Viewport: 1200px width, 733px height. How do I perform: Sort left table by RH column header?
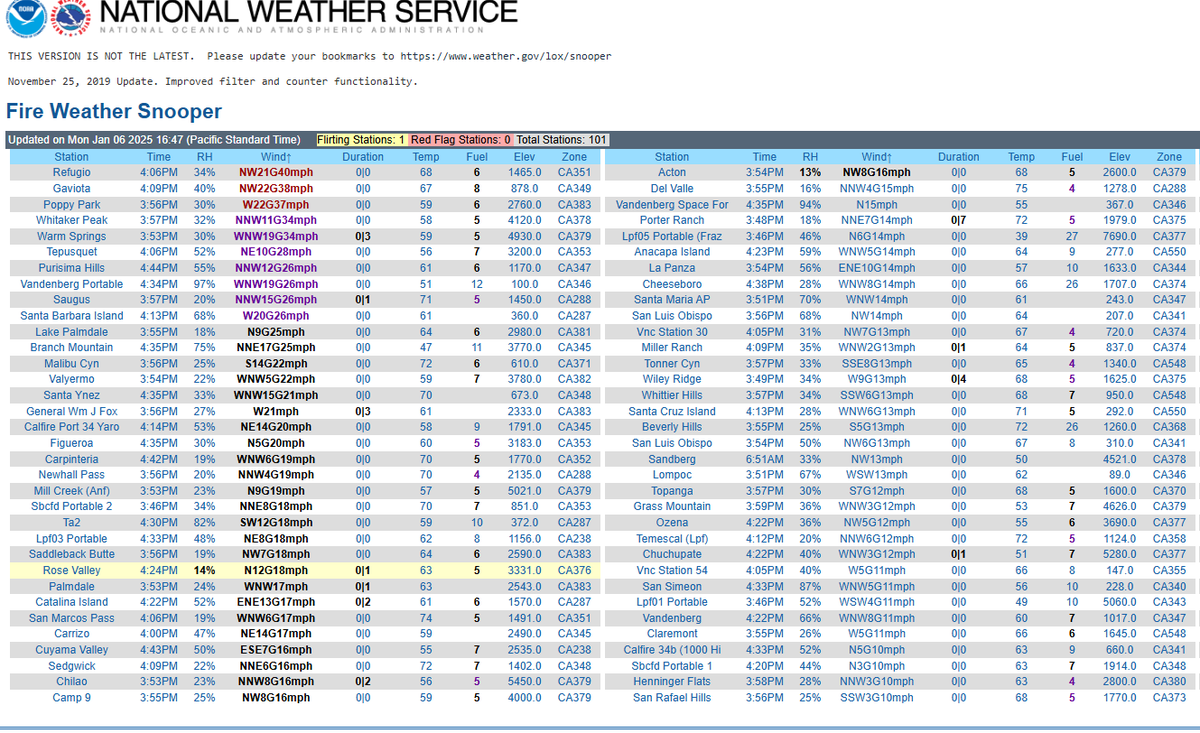[205, 157]
